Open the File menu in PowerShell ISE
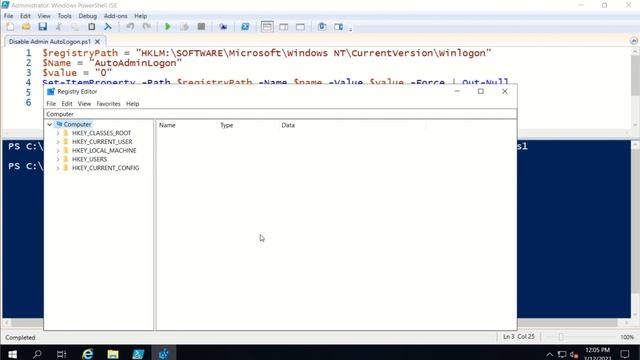The height and width of the screenshot is (360, 640). pos(8,16)
